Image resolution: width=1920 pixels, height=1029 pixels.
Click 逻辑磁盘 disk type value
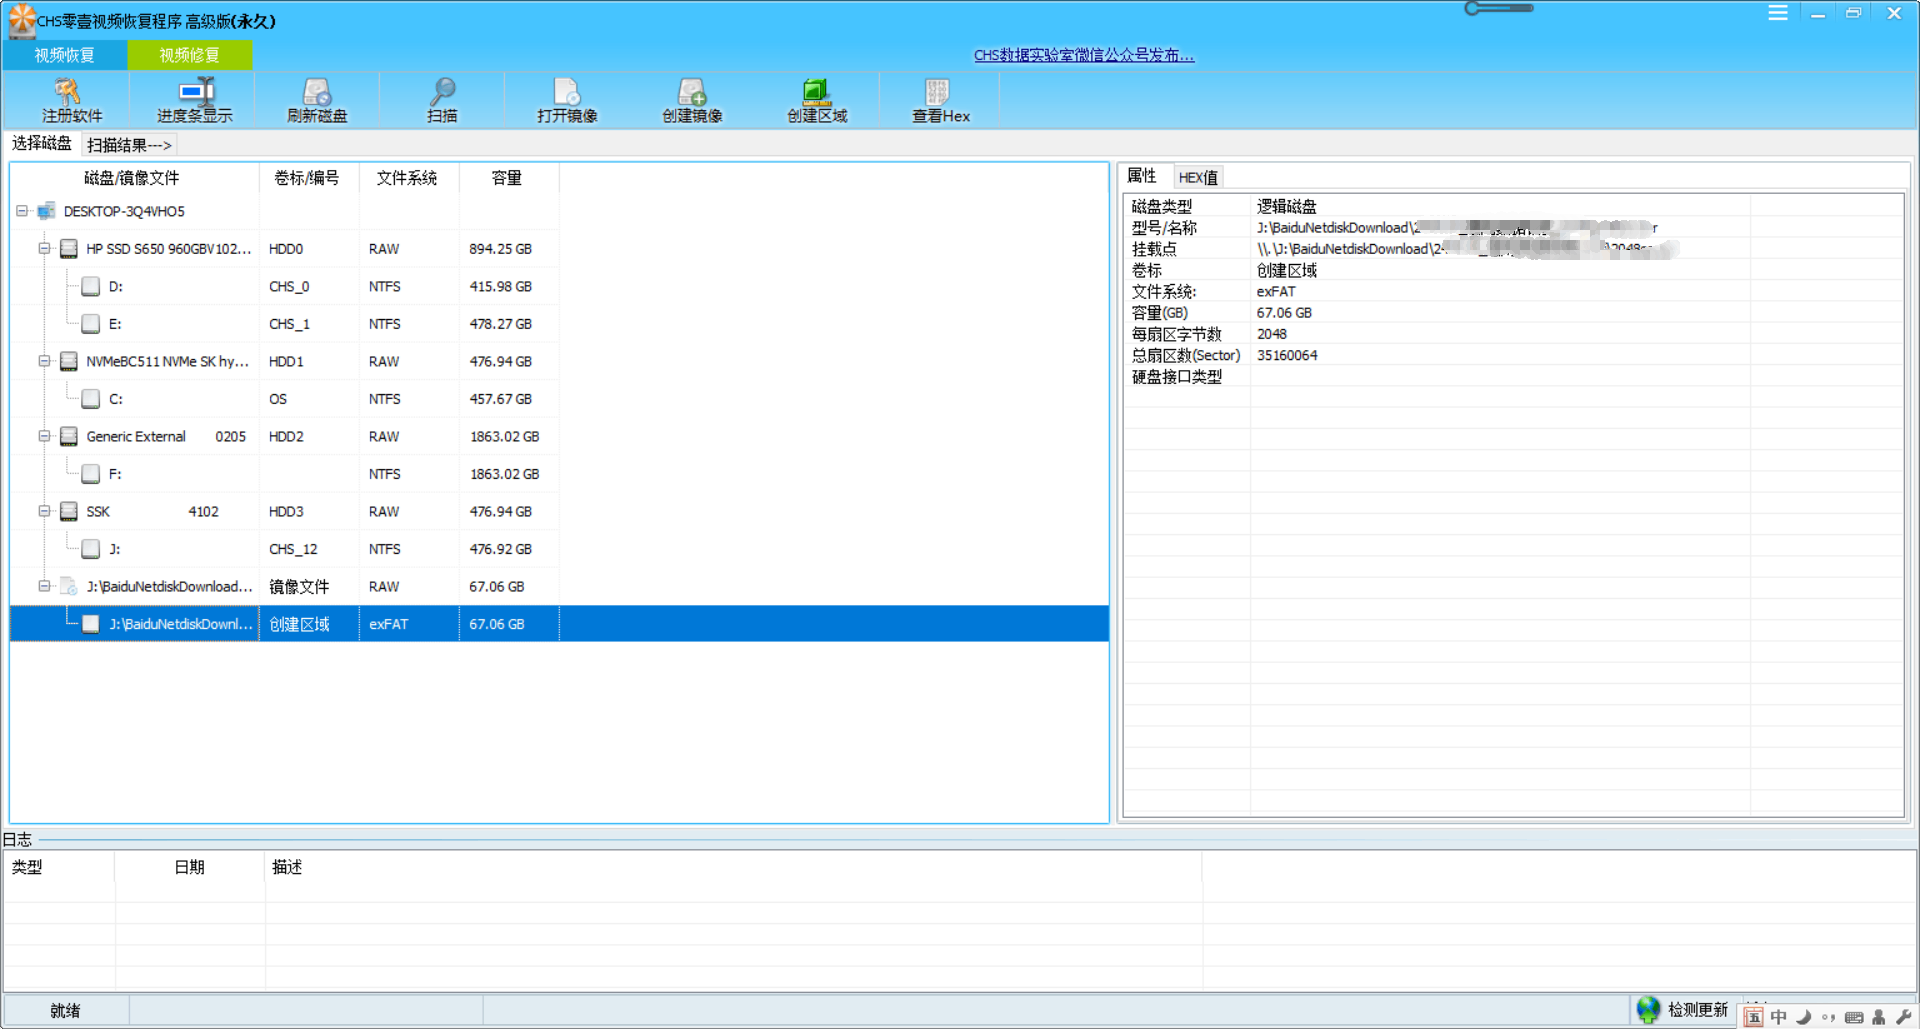pos(1287,206)
